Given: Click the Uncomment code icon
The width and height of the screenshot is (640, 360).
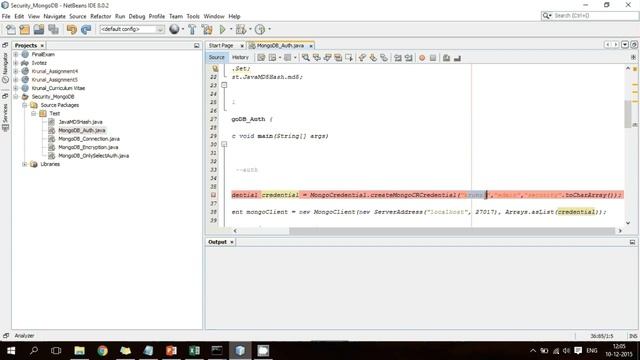Looking at the screenshot, I should coord(458,58).
